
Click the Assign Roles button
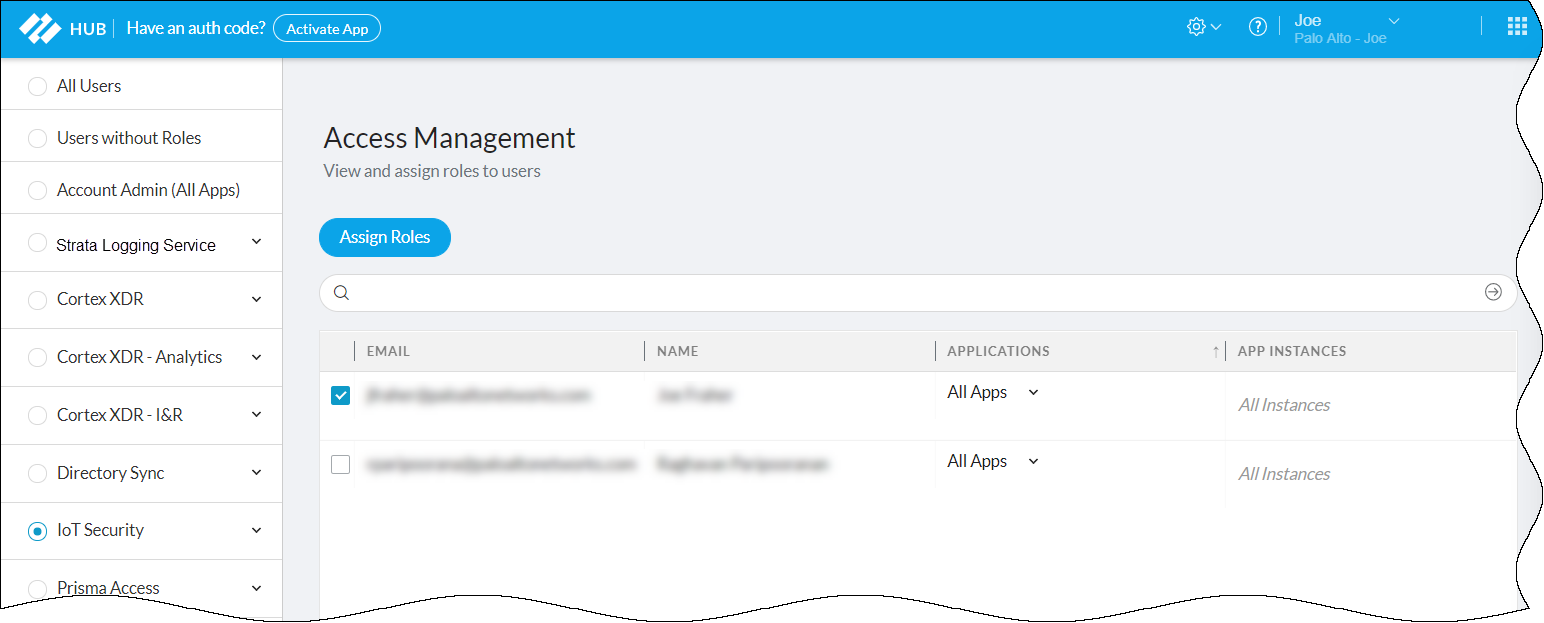(x=385, y=237)
